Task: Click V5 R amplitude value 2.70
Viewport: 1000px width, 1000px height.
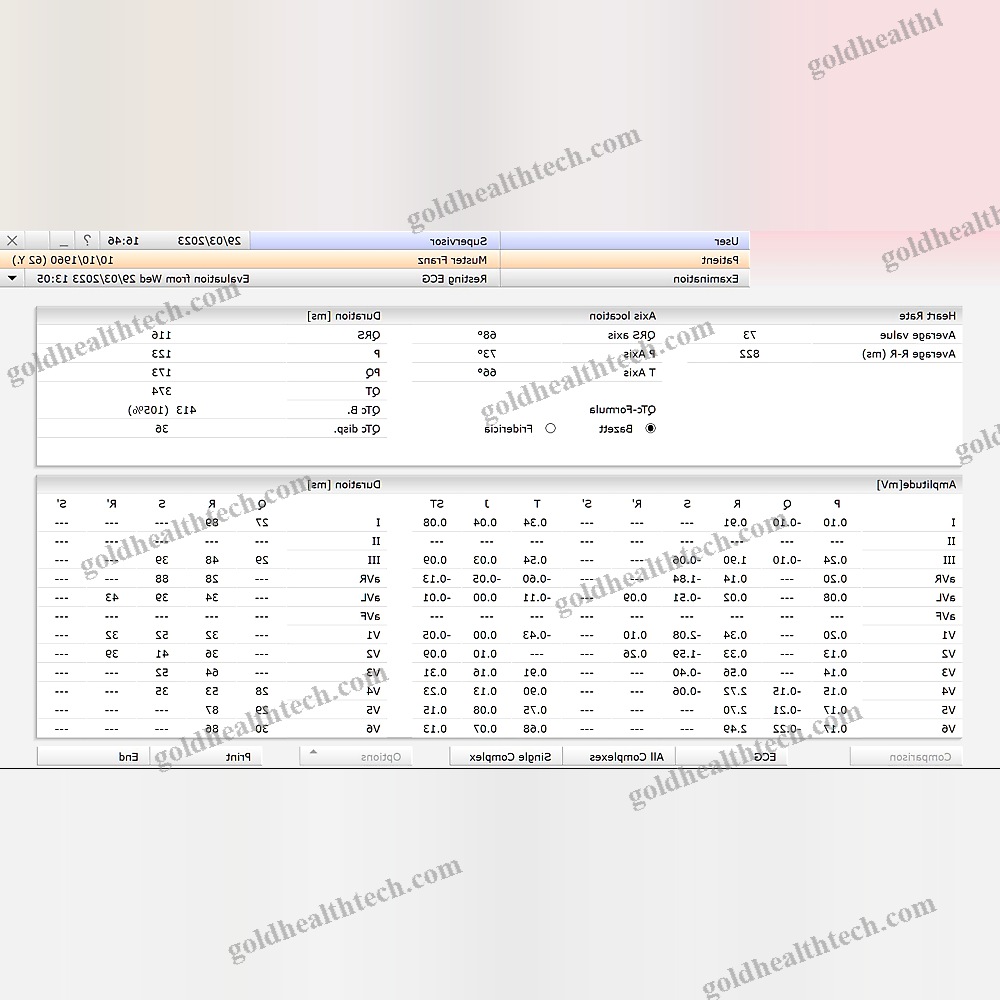Action: pos(735,710)
